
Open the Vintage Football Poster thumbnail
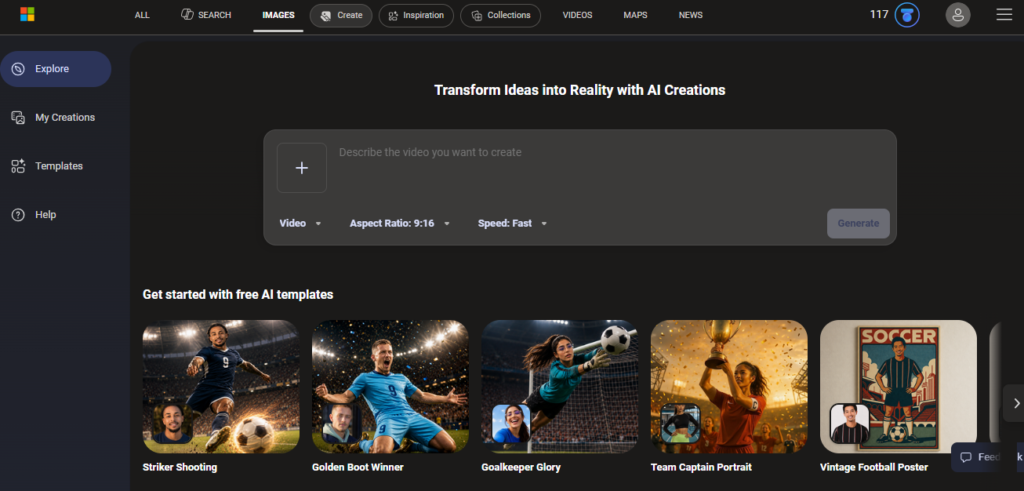(899, 387)
